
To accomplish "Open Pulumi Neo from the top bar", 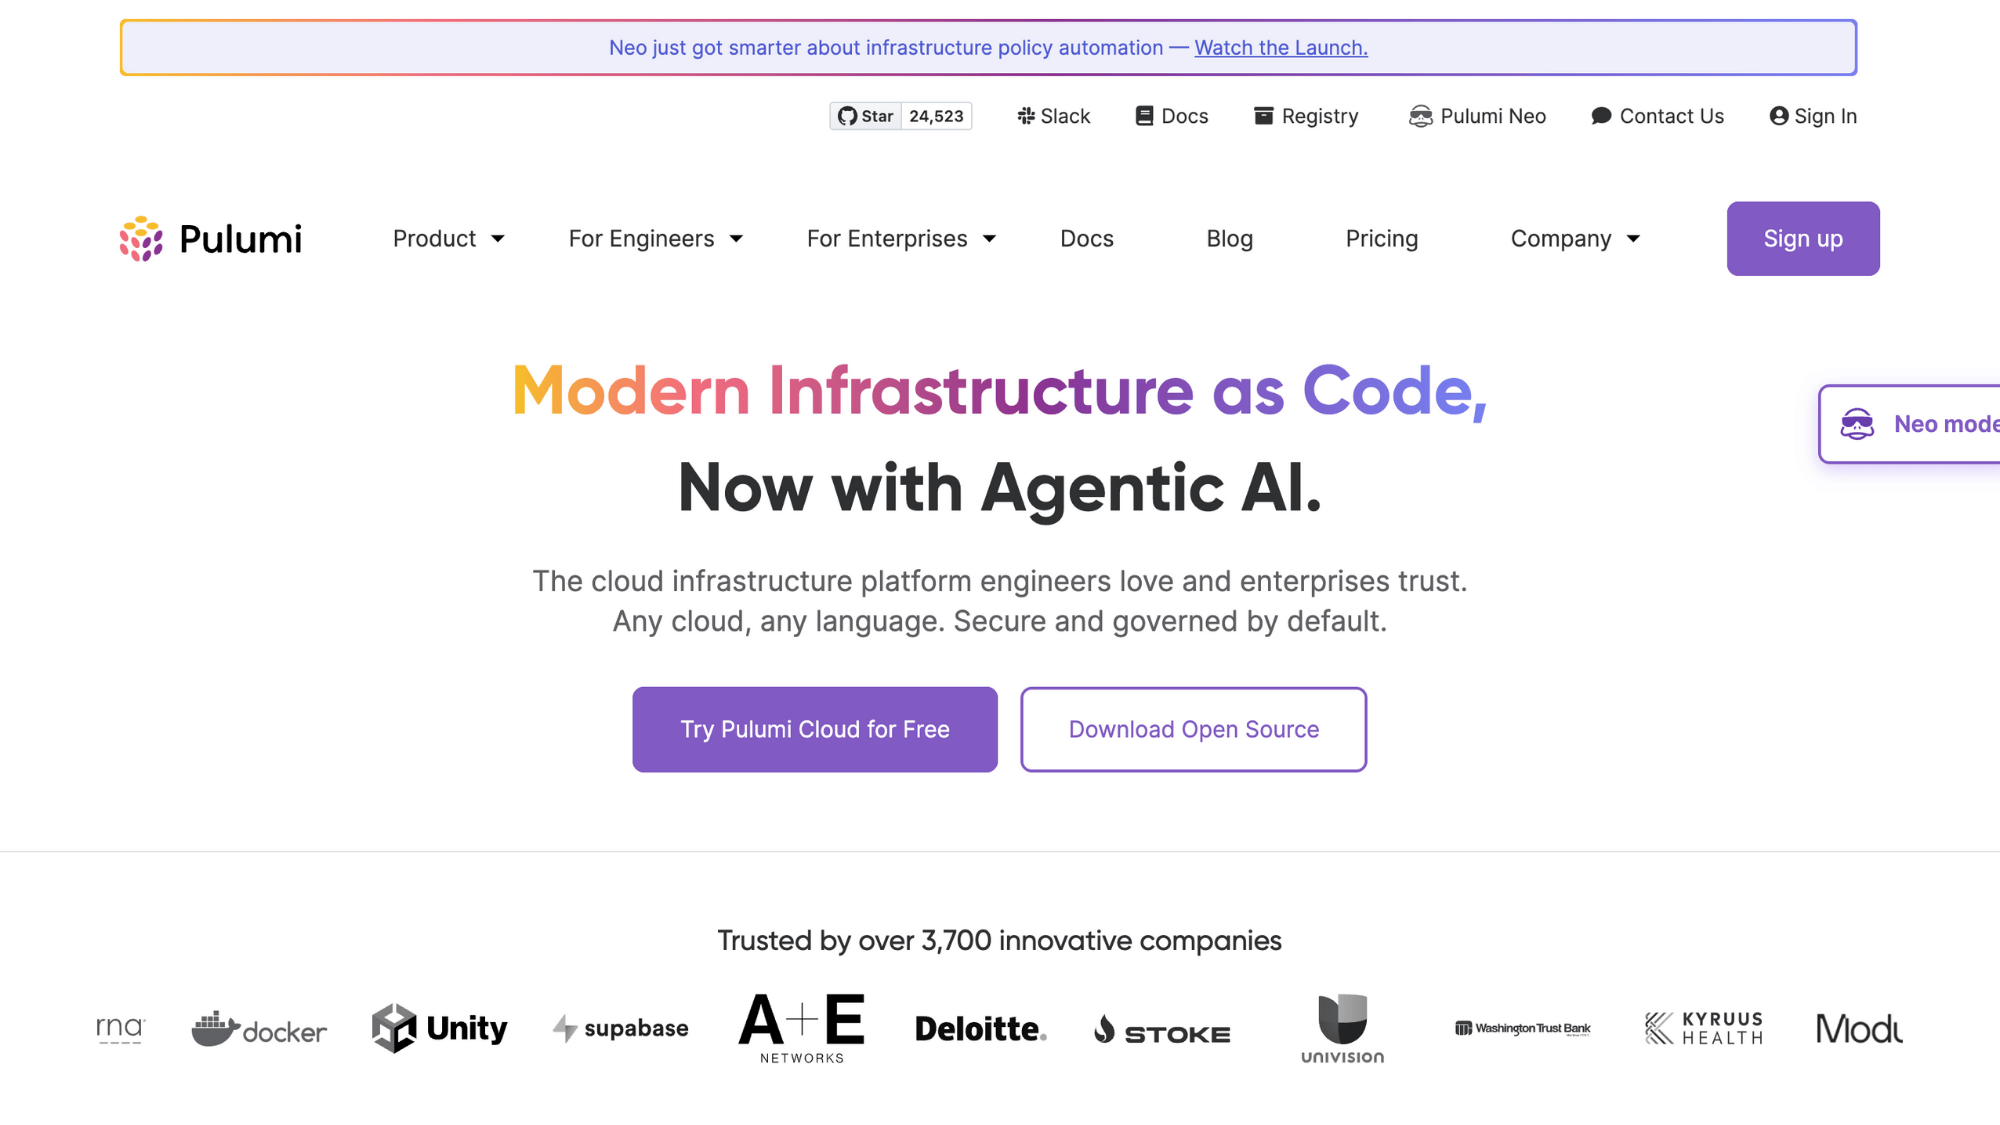I will [x=1478, y=116].
